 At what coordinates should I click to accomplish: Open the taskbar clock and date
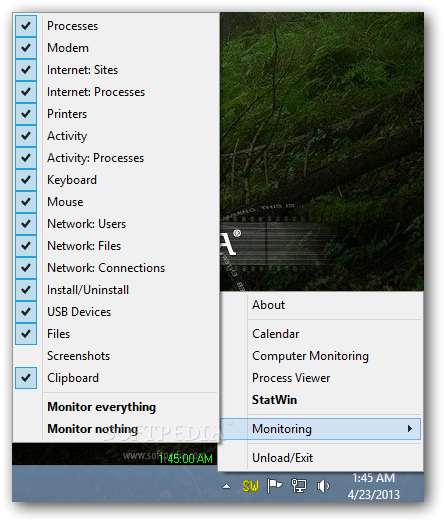pos(373,486)
